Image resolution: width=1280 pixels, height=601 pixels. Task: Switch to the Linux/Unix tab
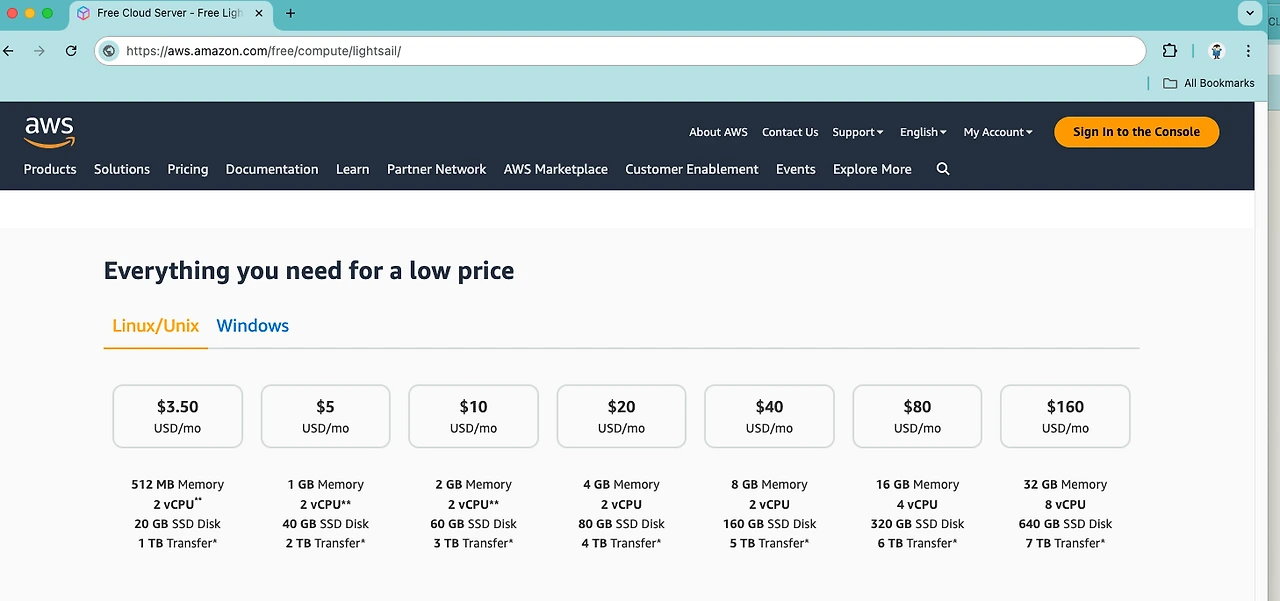pos(155,326)
